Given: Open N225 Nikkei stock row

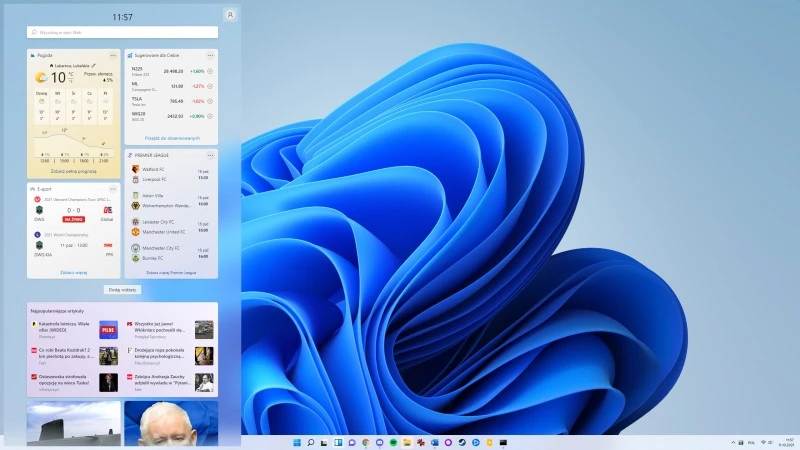Looking at the screenshot, I should click(x=171, y=71).
